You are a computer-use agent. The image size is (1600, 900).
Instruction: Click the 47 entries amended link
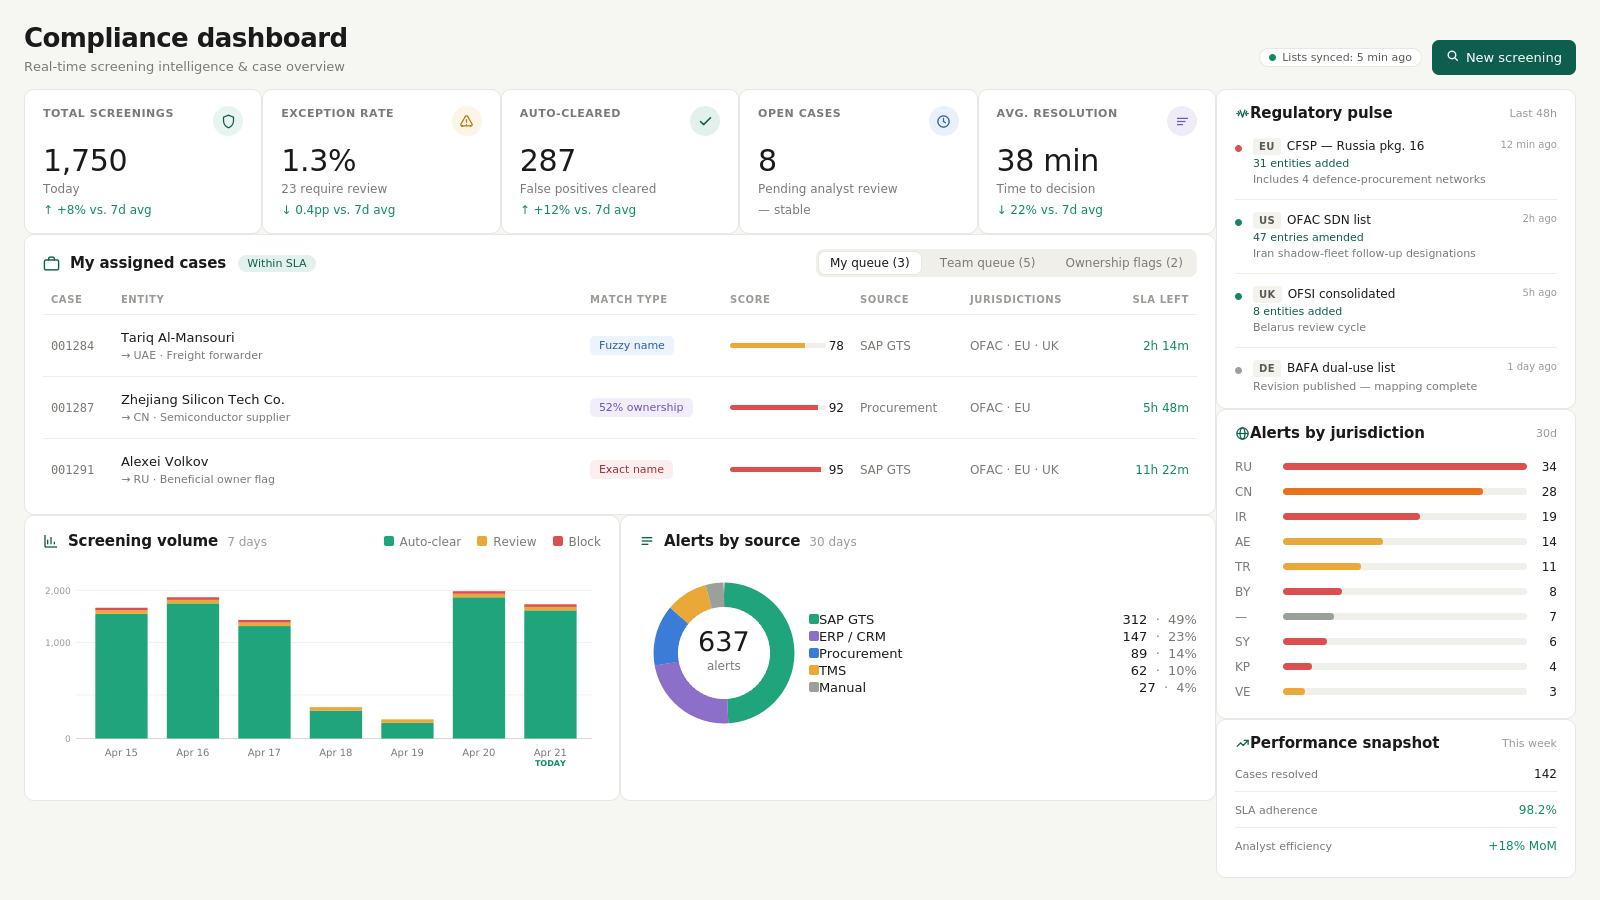click(x=1308, y=238)
